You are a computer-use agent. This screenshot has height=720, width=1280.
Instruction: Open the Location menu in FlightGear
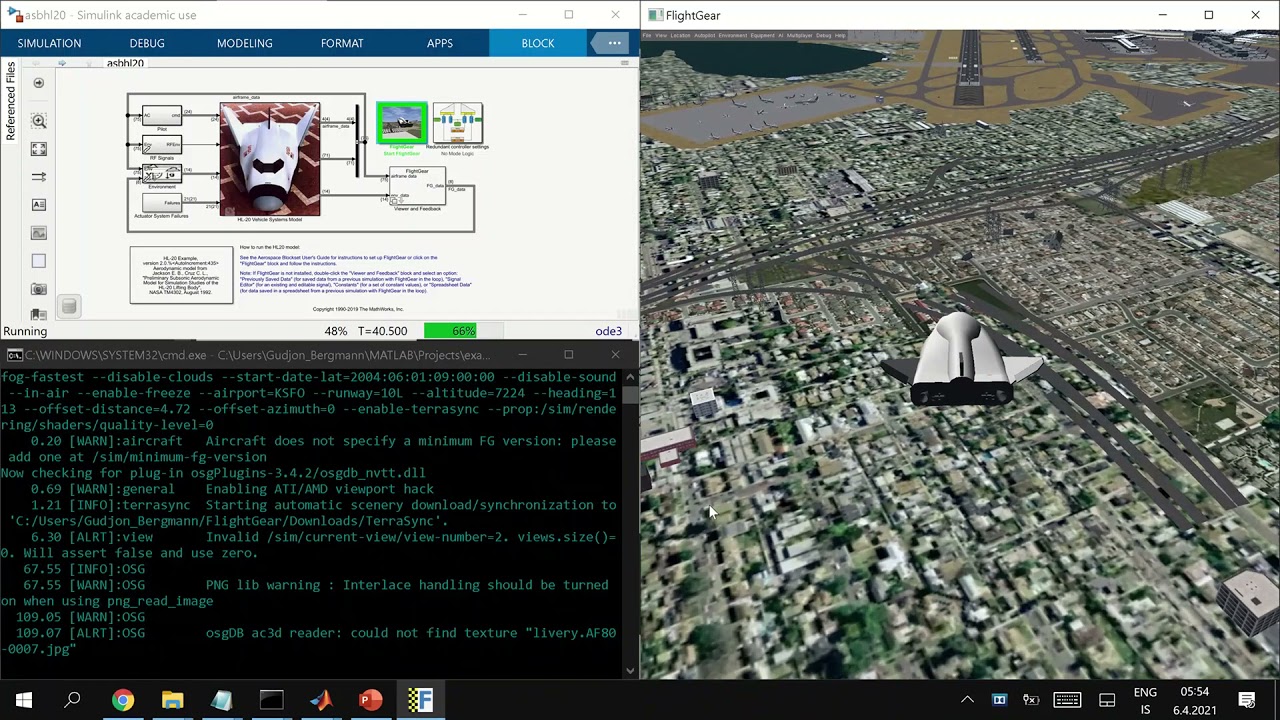pos(680,35)
